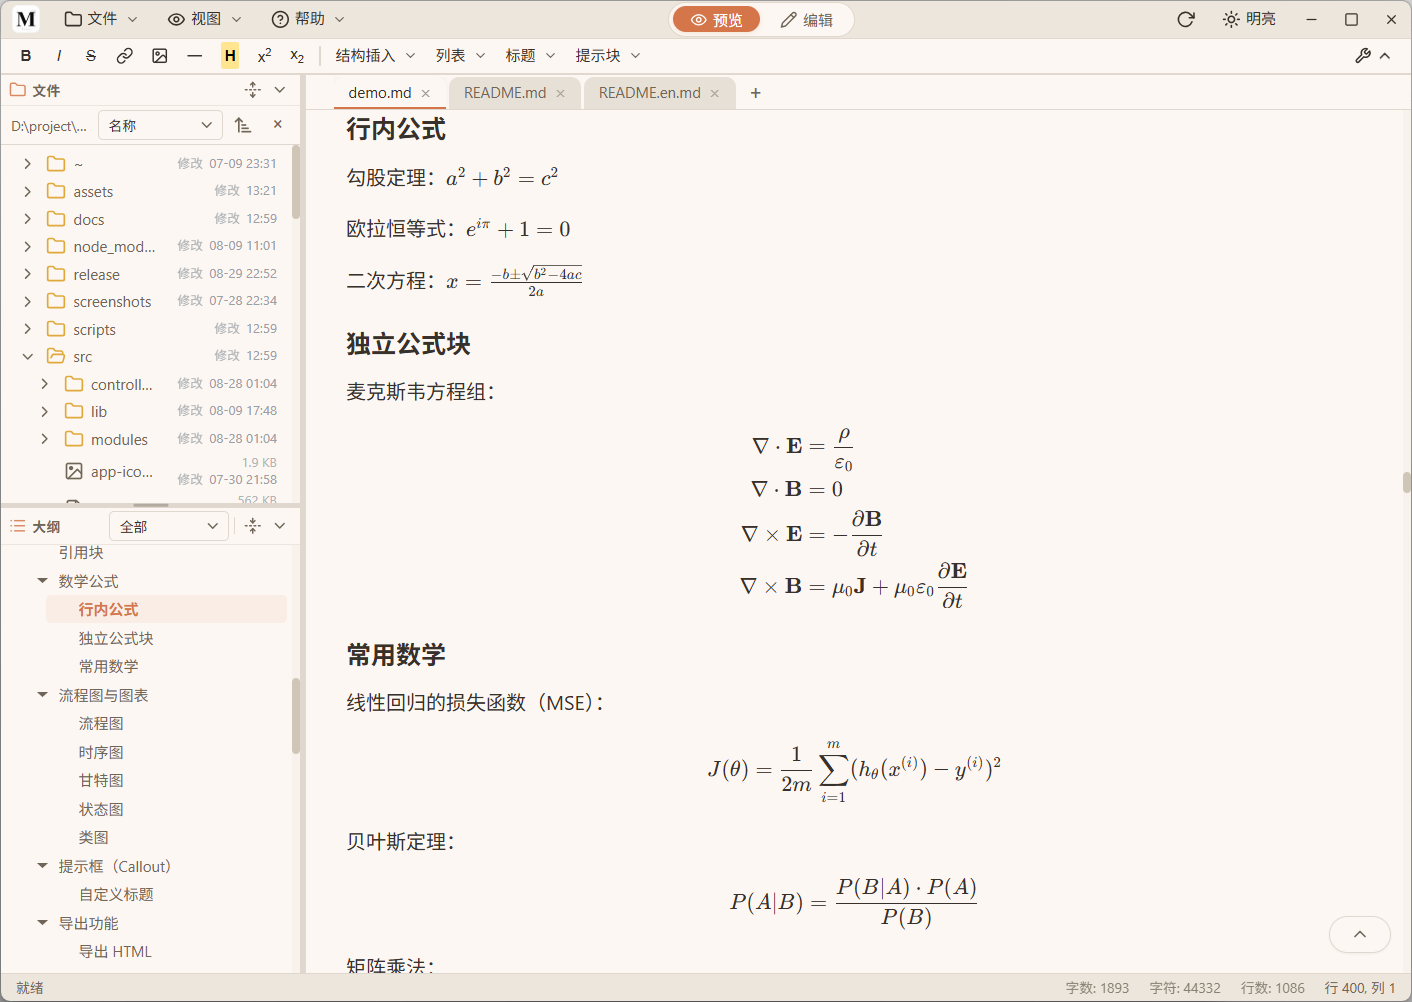This screenshot has width=1412, height=1002.
Task: Click the locate icon in the 大纲 panel header
Action: pyautogui.click(x=253, y=526)
